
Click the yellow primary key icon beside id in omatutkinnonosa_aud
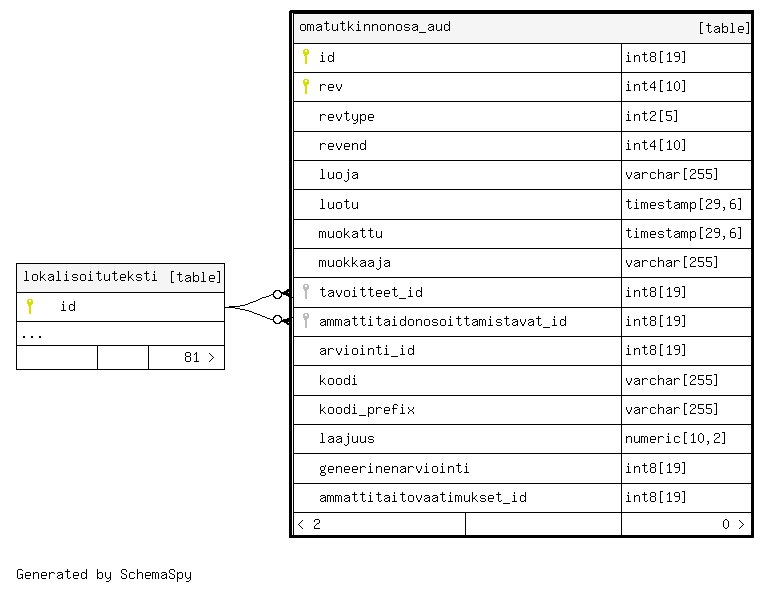pos(306,57)
